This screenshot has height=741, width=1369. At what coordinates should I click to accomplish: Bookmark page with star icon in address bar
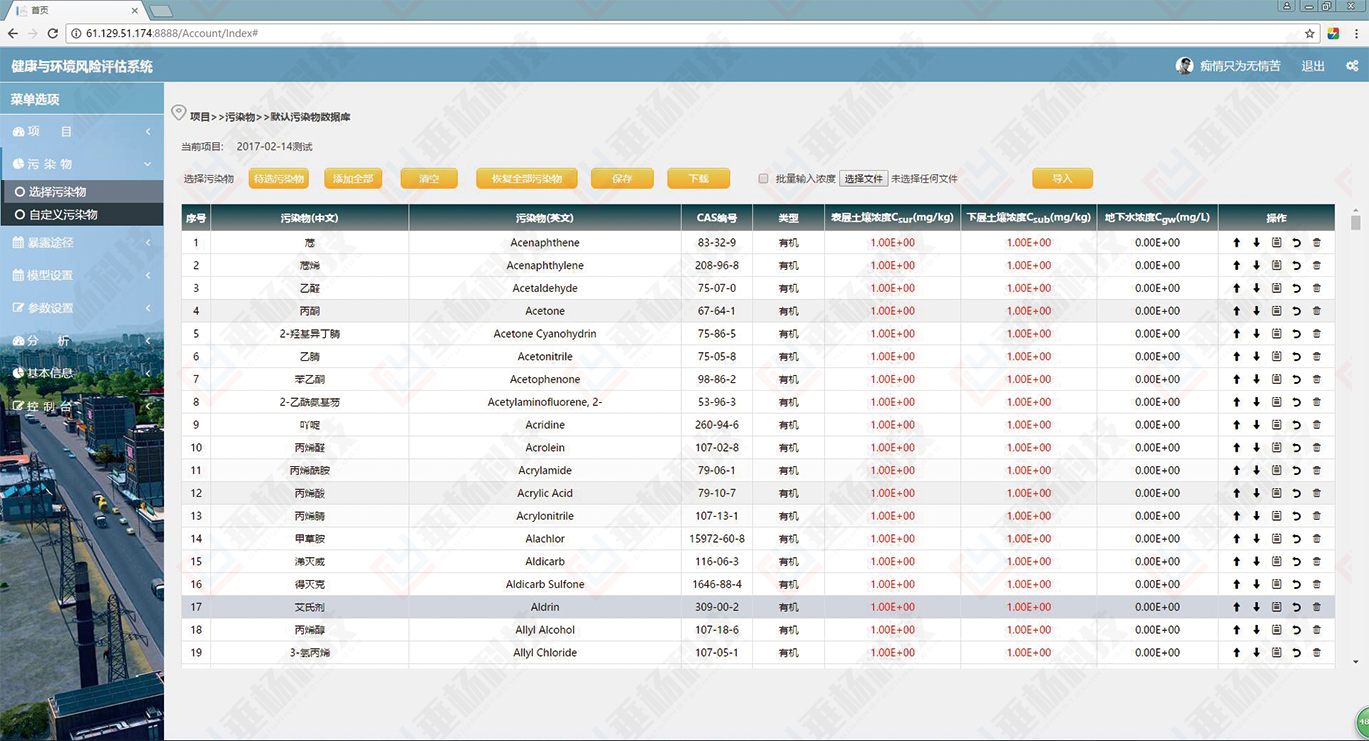(x=1310, y=34)
